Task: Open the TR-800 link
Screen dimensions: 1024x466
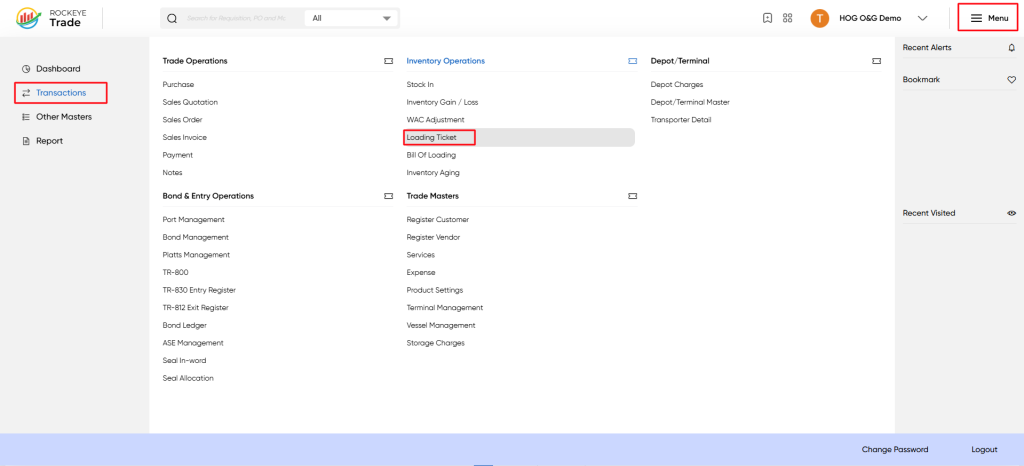Action: 175,273
